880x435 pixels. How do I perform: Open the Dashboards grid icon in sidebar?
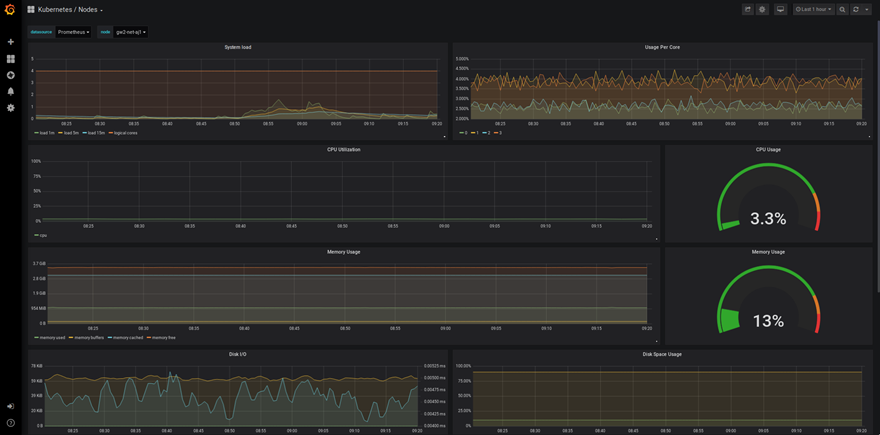[x=11, y=59]
